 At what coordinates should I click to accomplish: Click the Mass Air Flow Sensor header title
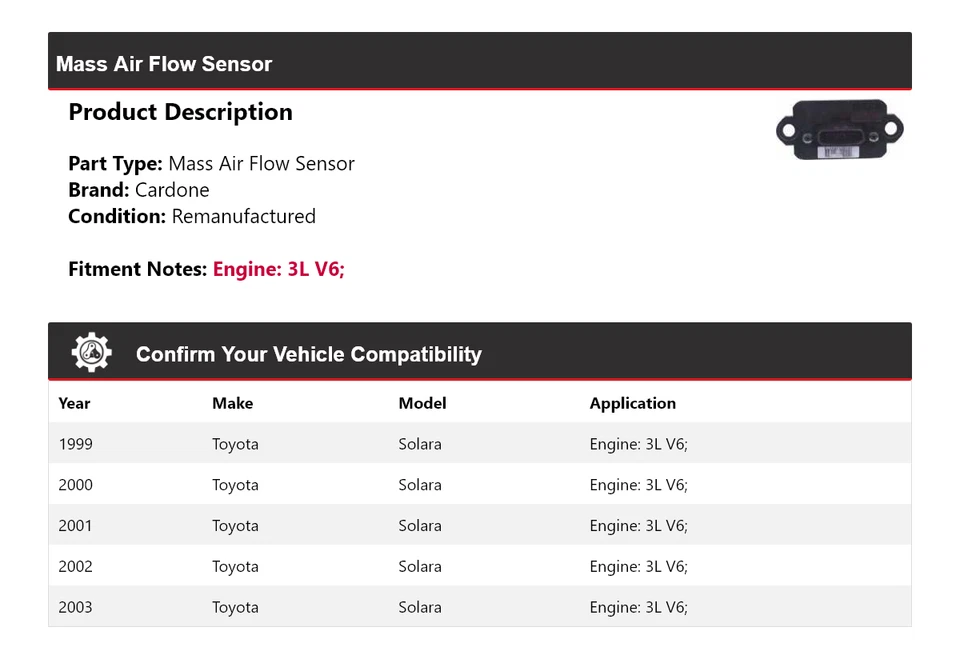pos(164,64)
